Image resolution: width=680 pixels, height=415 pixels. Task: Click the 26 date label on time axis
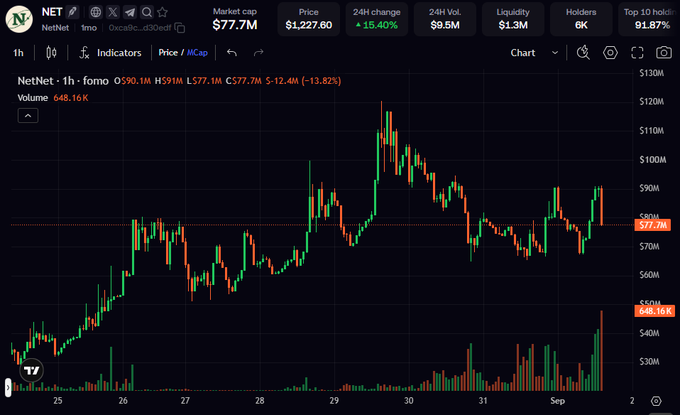[123, 401]
